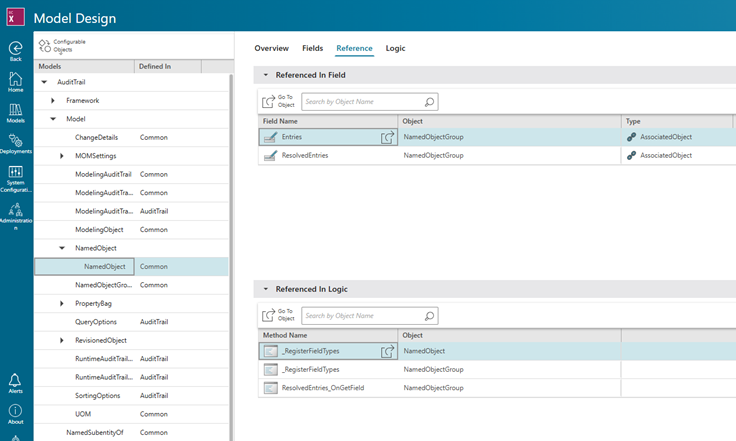The width and height of the screenshot is (736, 441).
Task: Select the QueryOptions tree item
Action: (97, 322)
